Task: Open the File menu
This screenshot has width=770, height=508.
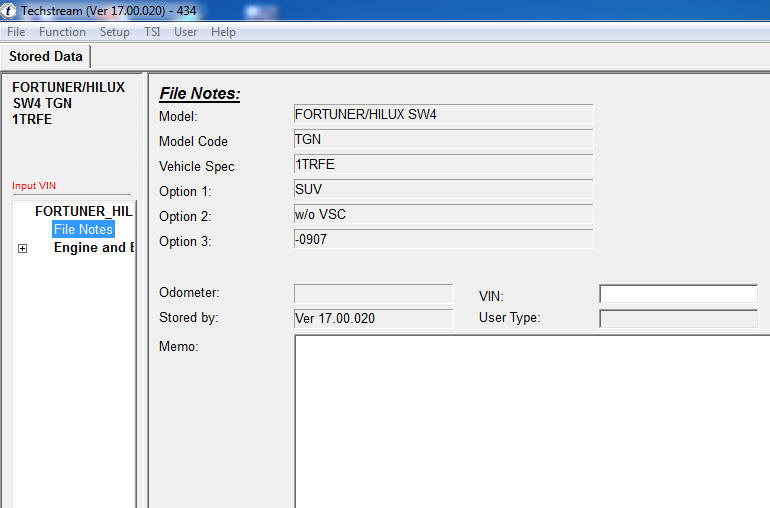Action: (x=16, y=32)
